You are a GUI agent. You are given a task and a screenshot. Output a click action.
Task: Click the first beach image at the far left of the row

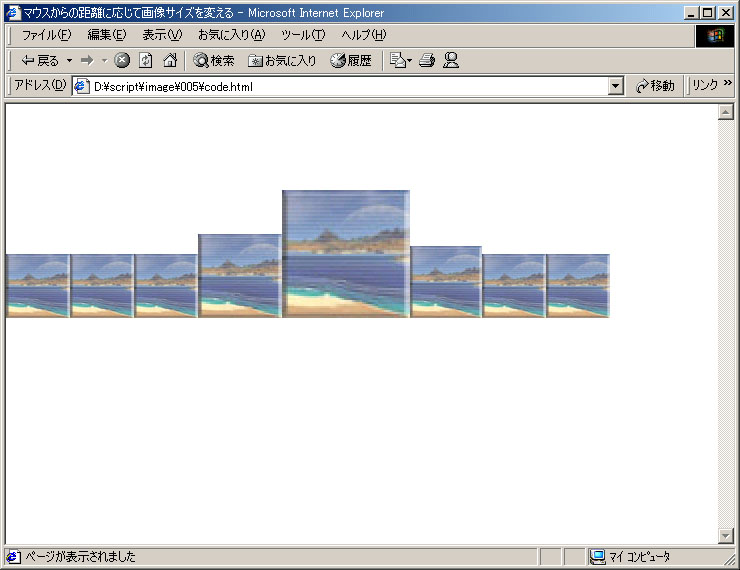[x=38, y=286]
